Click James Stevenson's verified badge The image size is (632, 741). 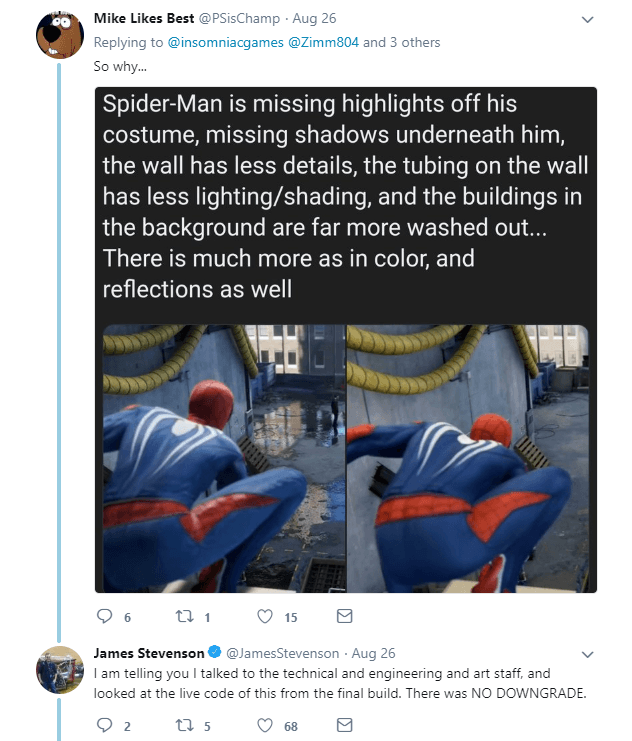coord(214,653)
